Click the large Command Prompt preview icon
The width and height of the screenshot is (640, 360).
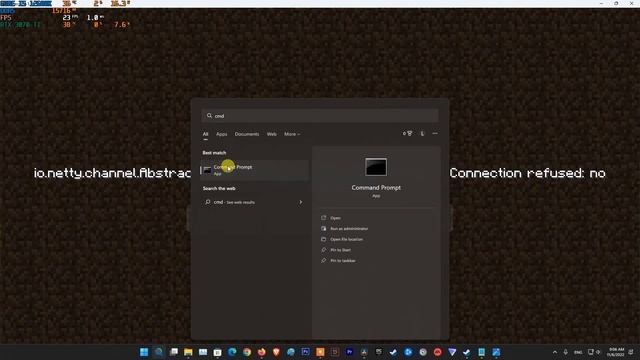tap(376, 167)
